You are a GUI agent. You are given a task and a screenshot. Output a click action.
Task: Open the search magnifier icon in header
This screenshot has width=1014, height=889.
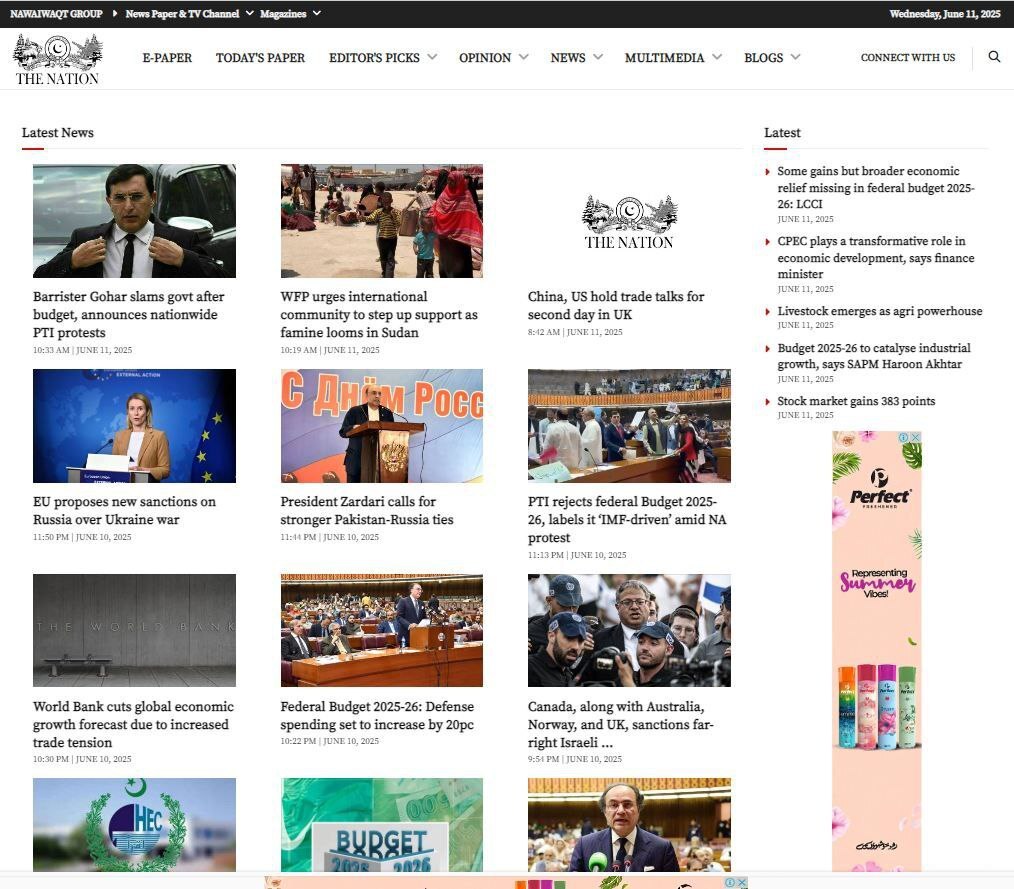click(x=994, y=57)
